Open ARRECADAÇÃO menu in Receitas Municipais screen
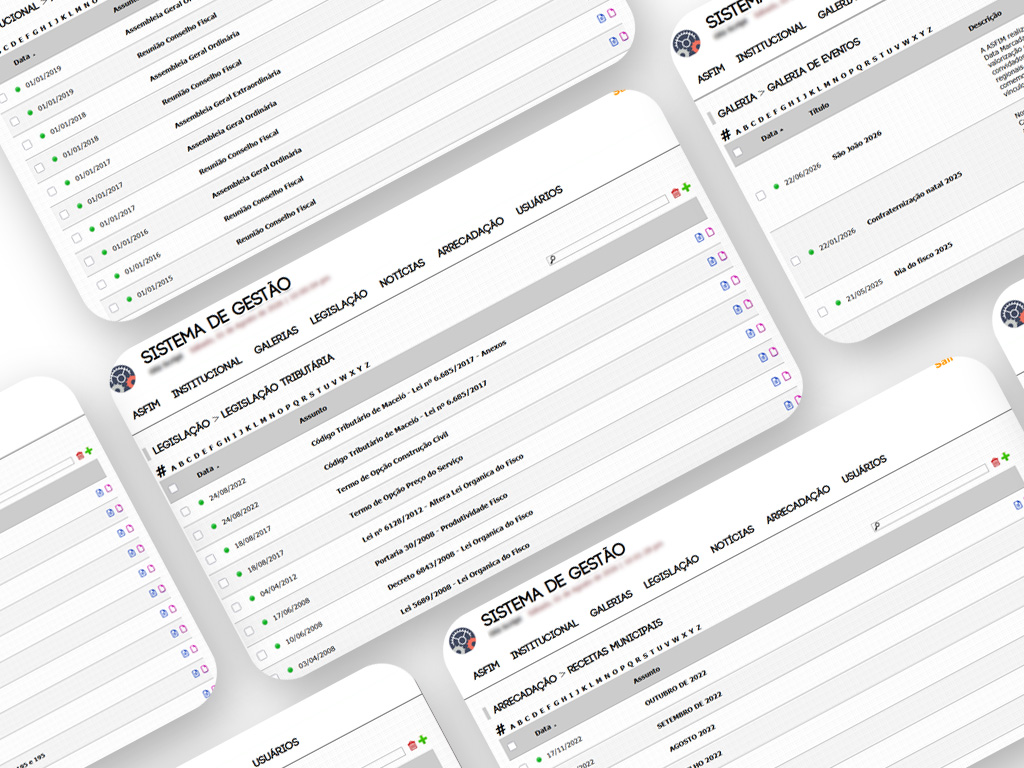The height and width of the screenshot is (768, 1024). click(x=797, y=504)
